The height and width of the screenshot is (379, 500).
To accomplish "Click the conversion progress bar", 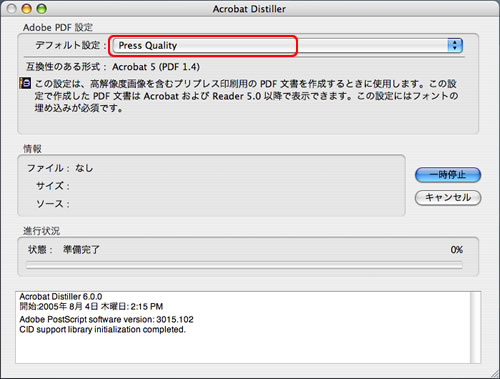I will tap(244, 266).
